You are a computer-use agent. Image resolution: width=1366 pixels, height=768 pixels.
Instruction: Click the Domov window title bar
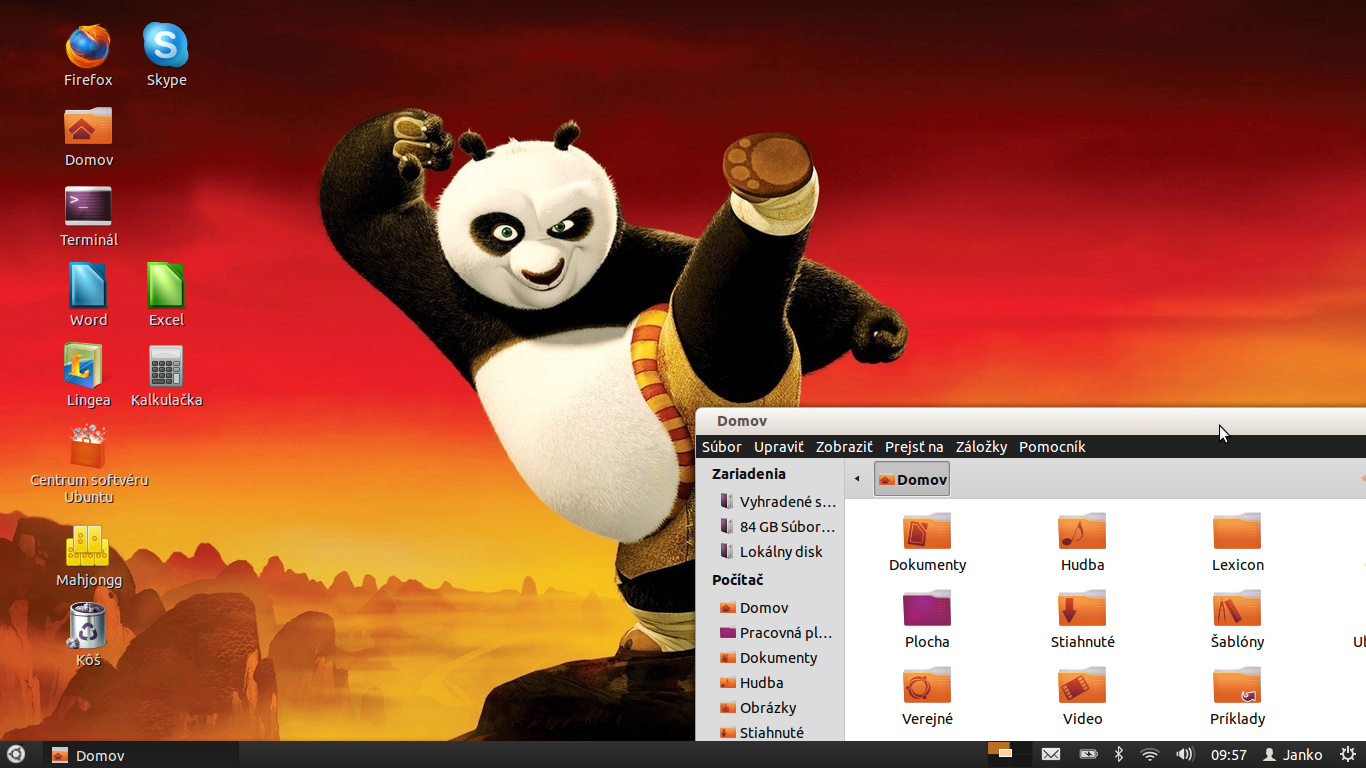(x=1030, y=421)
